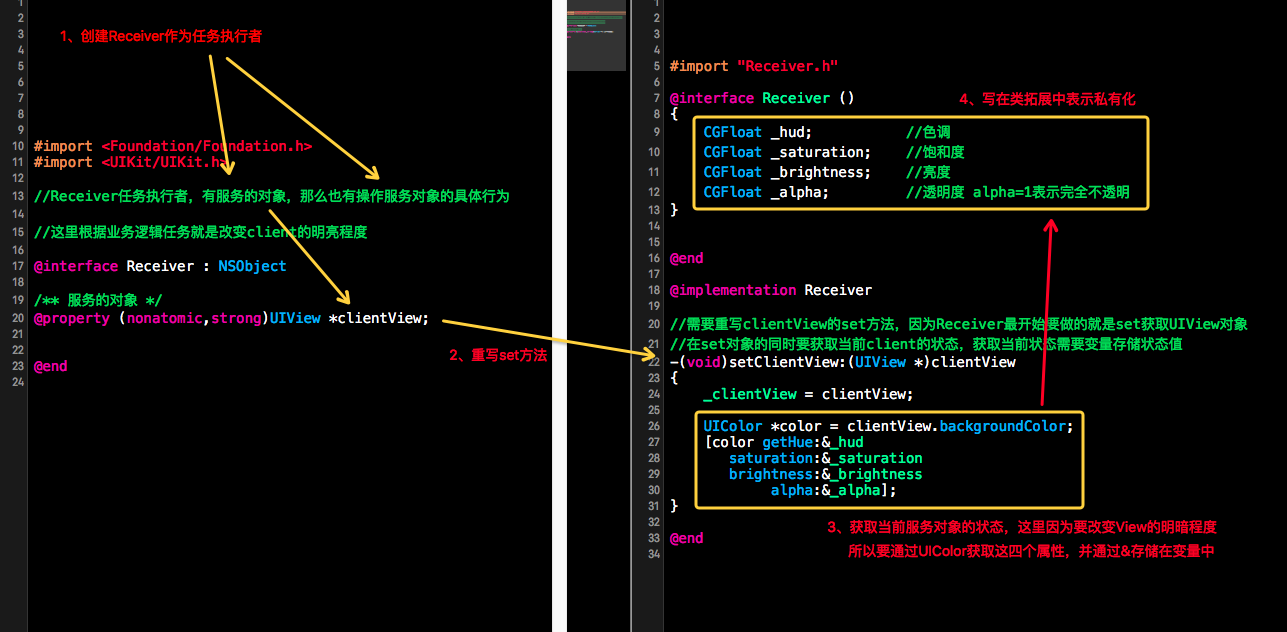The image size is (1287, 632).
Task: Click the //色调 comment
Action: (x=928, y=132)
